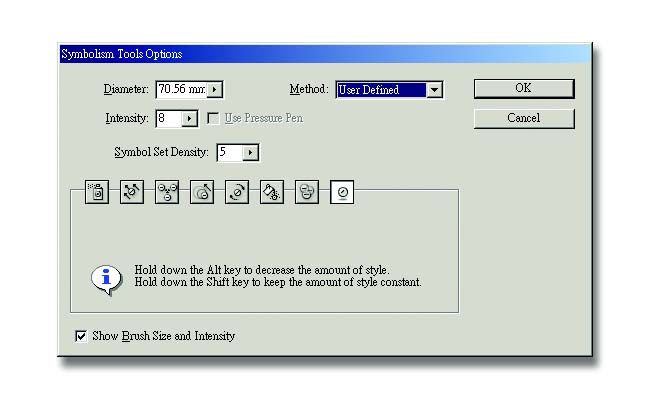Select the Symbol Sprayer tool icon
This screenshot has height=397, width=652.
point(97,192)
